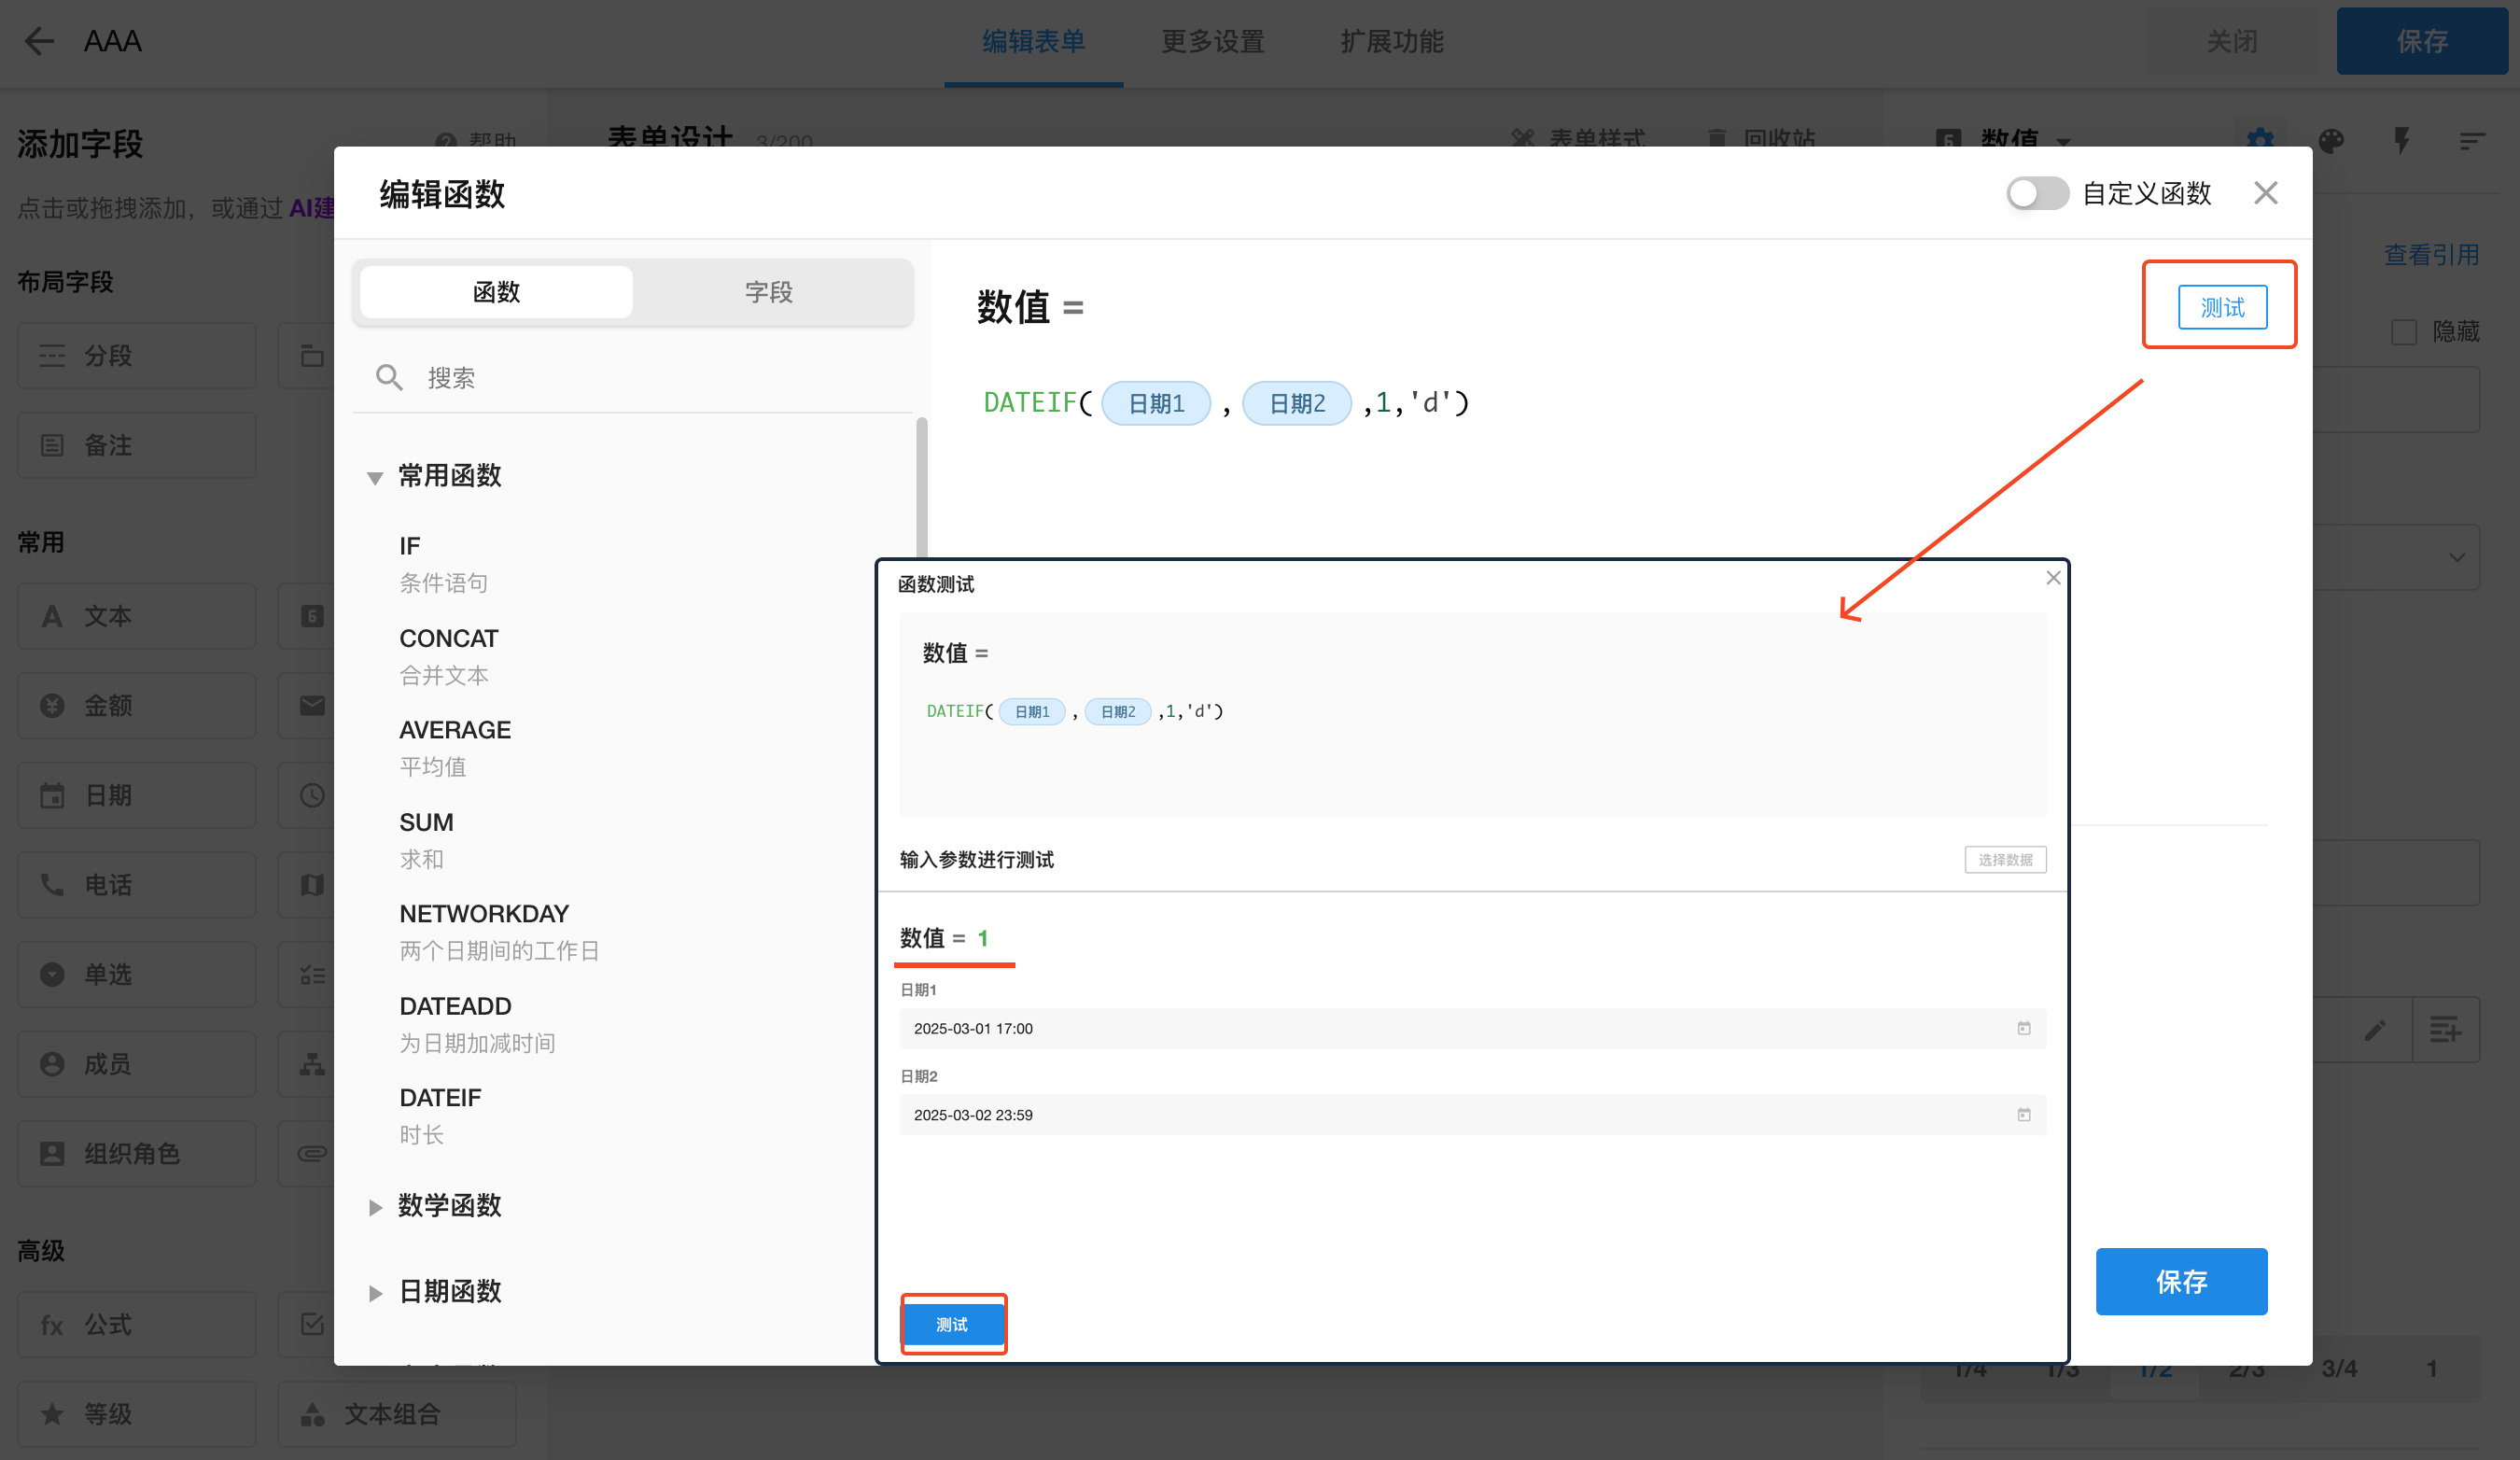Open the calendar picker for 日期2
2520x1460 pixels.
(x=2023, y=1114)
